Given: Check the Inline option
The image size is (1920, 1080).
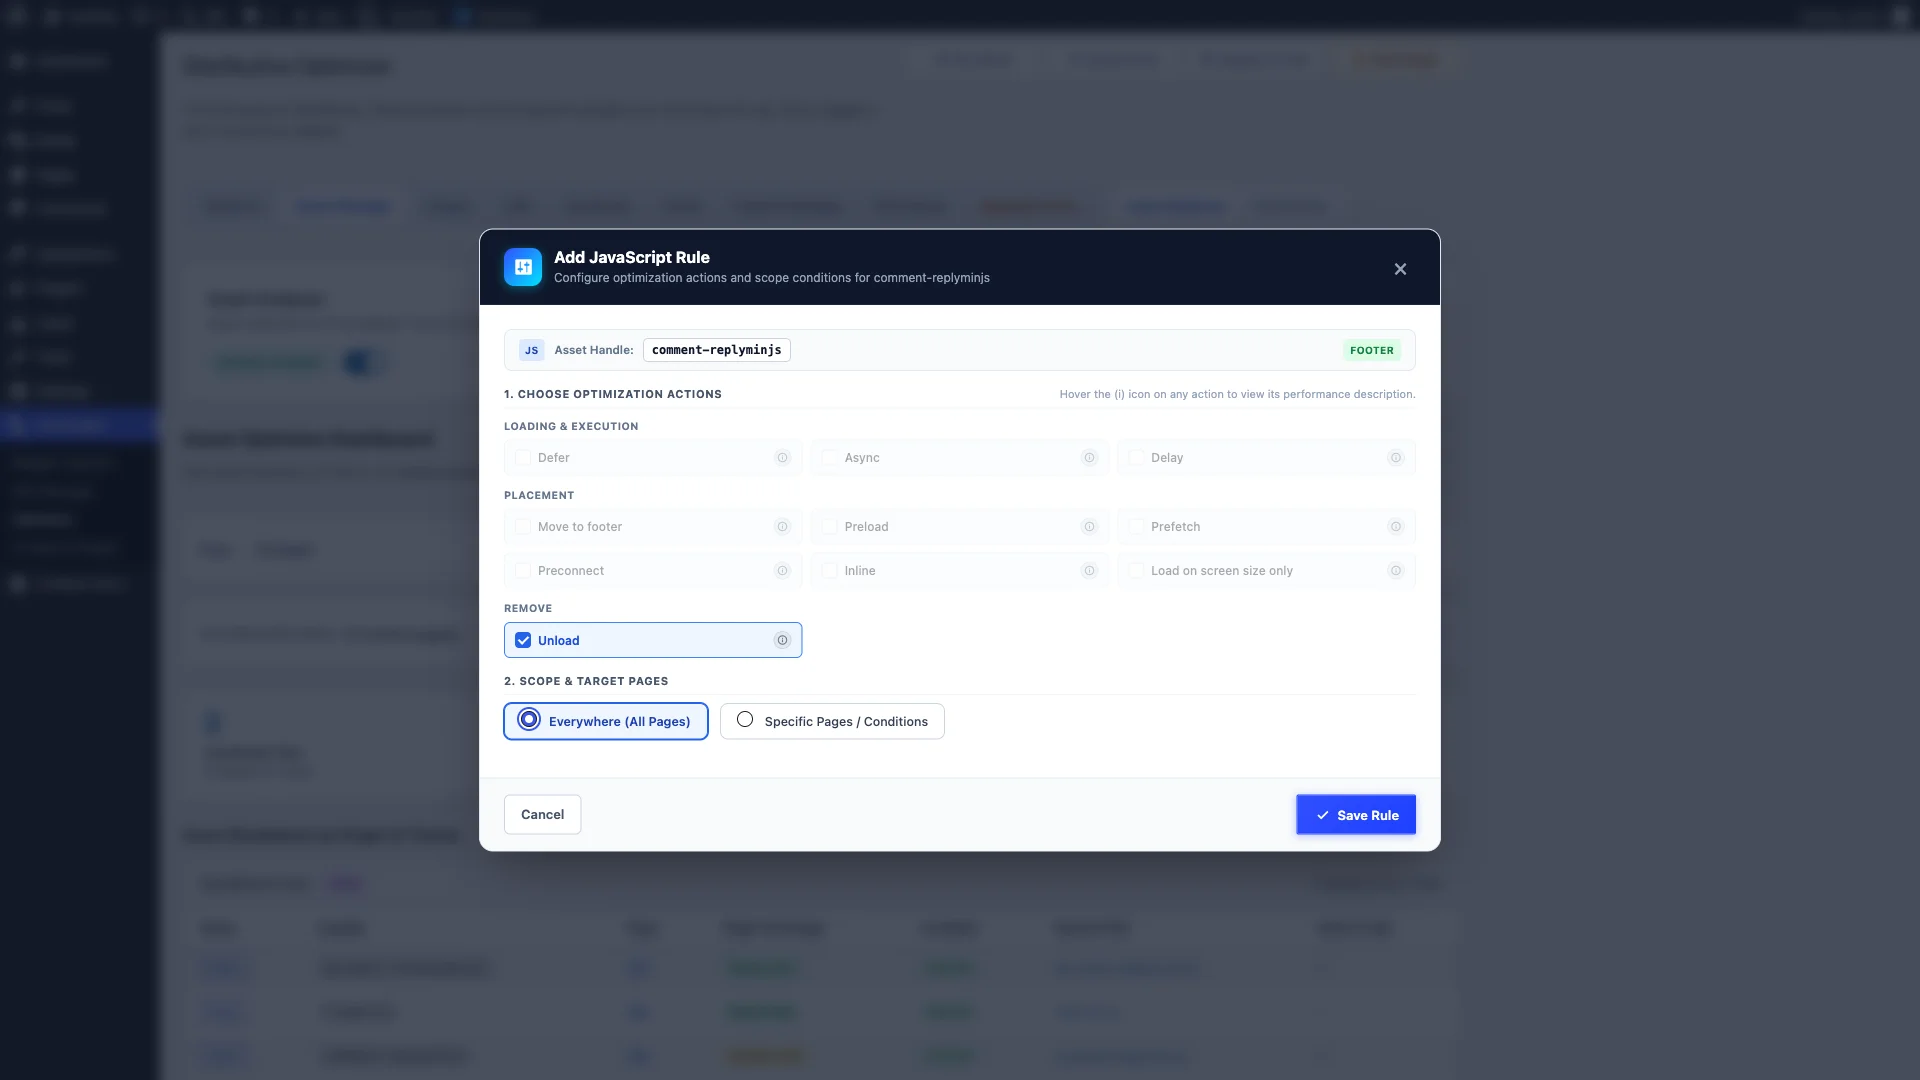Looking at the screenshot, I should click(x=829, y=571).
